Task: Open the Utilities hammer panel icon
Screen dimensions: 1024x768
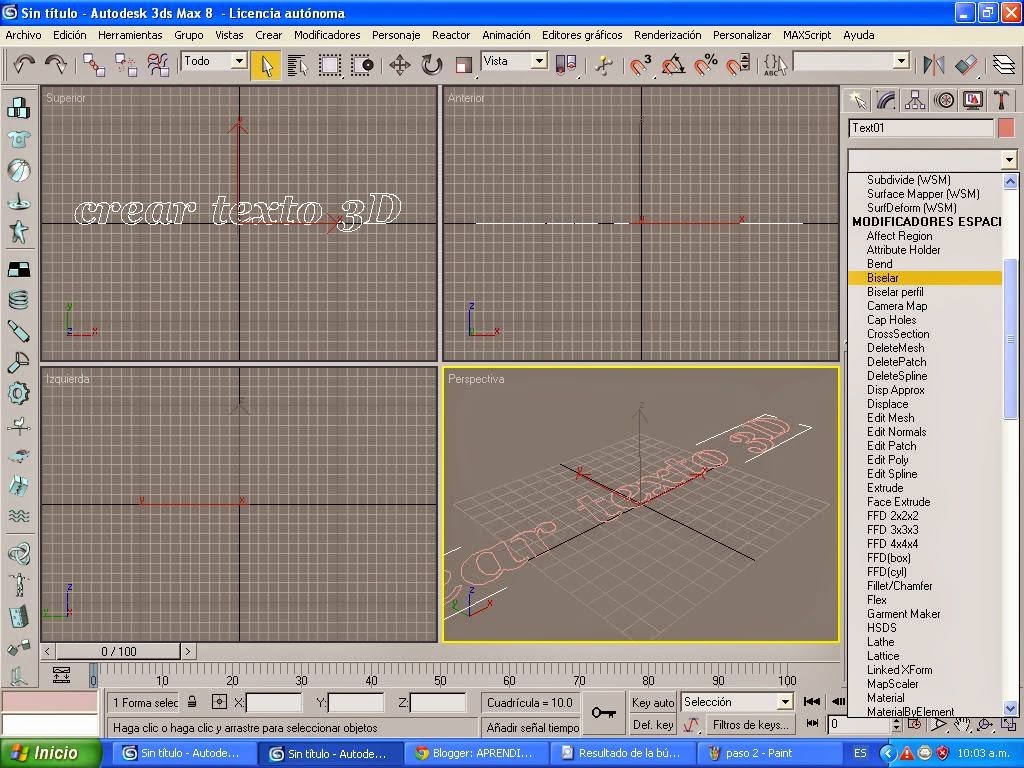Action: click(x=1000, y=100)
